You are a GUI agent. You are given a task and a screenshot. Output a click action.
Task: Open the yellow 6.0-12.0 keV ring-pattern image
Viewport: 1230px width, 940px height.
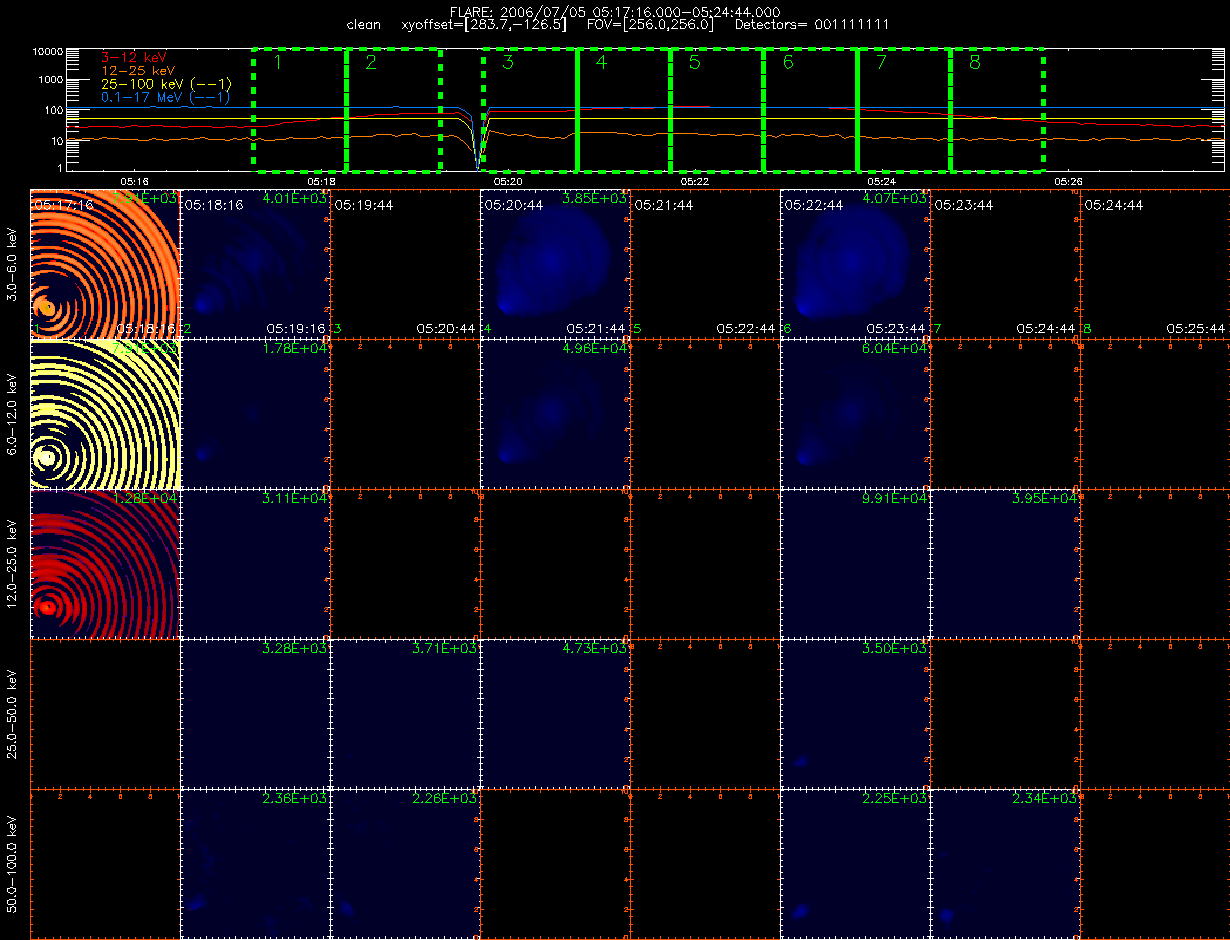(x=105, y=414)
